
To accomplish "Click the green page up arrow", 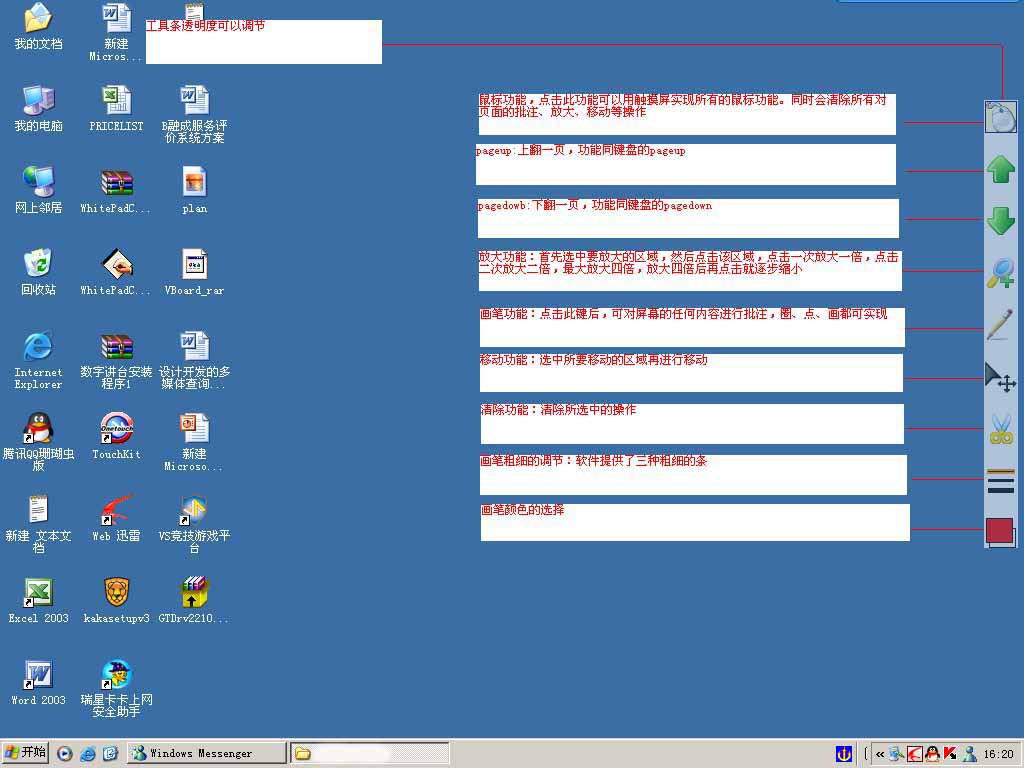I will point(1000,170).
